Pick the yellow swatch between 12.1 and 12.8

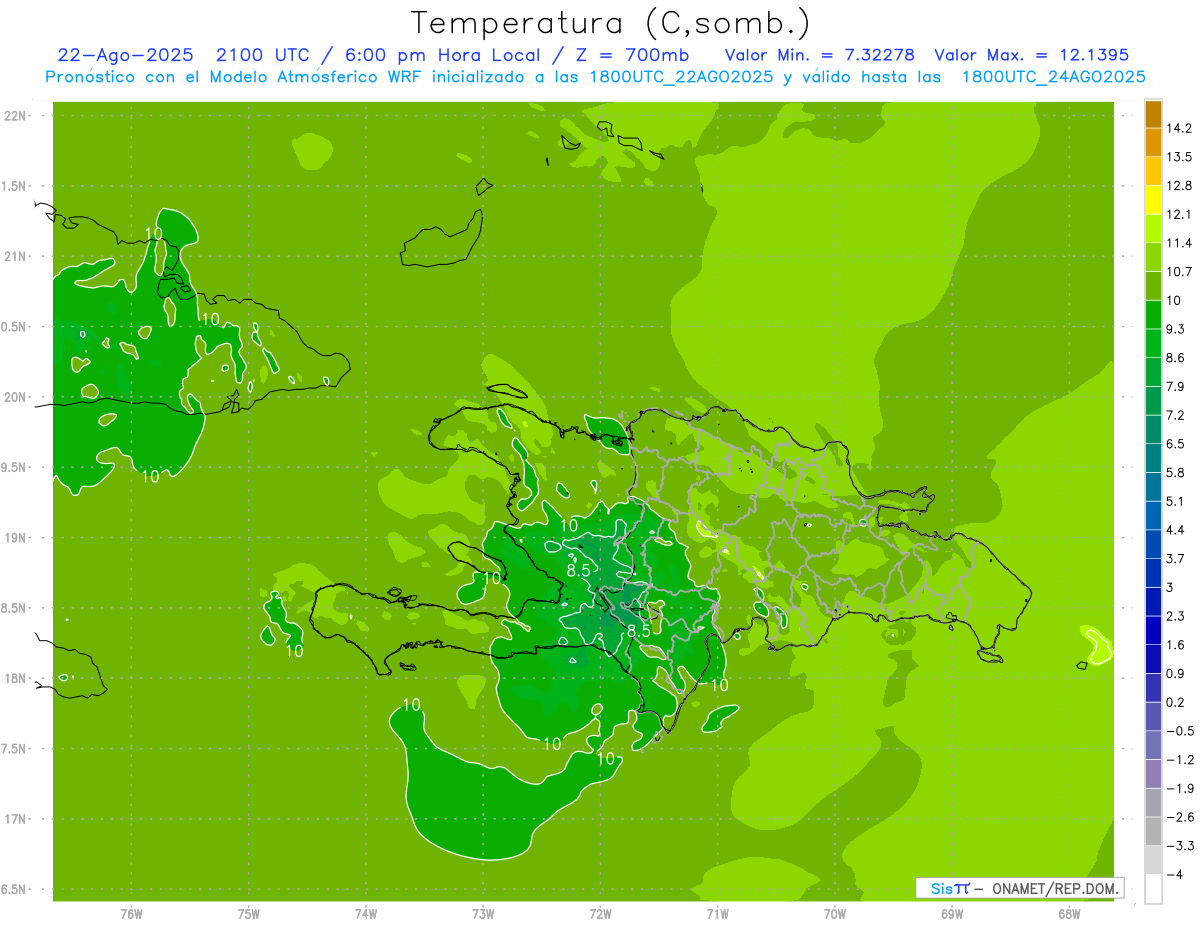pyautogui.click(x=1153, y=200)
